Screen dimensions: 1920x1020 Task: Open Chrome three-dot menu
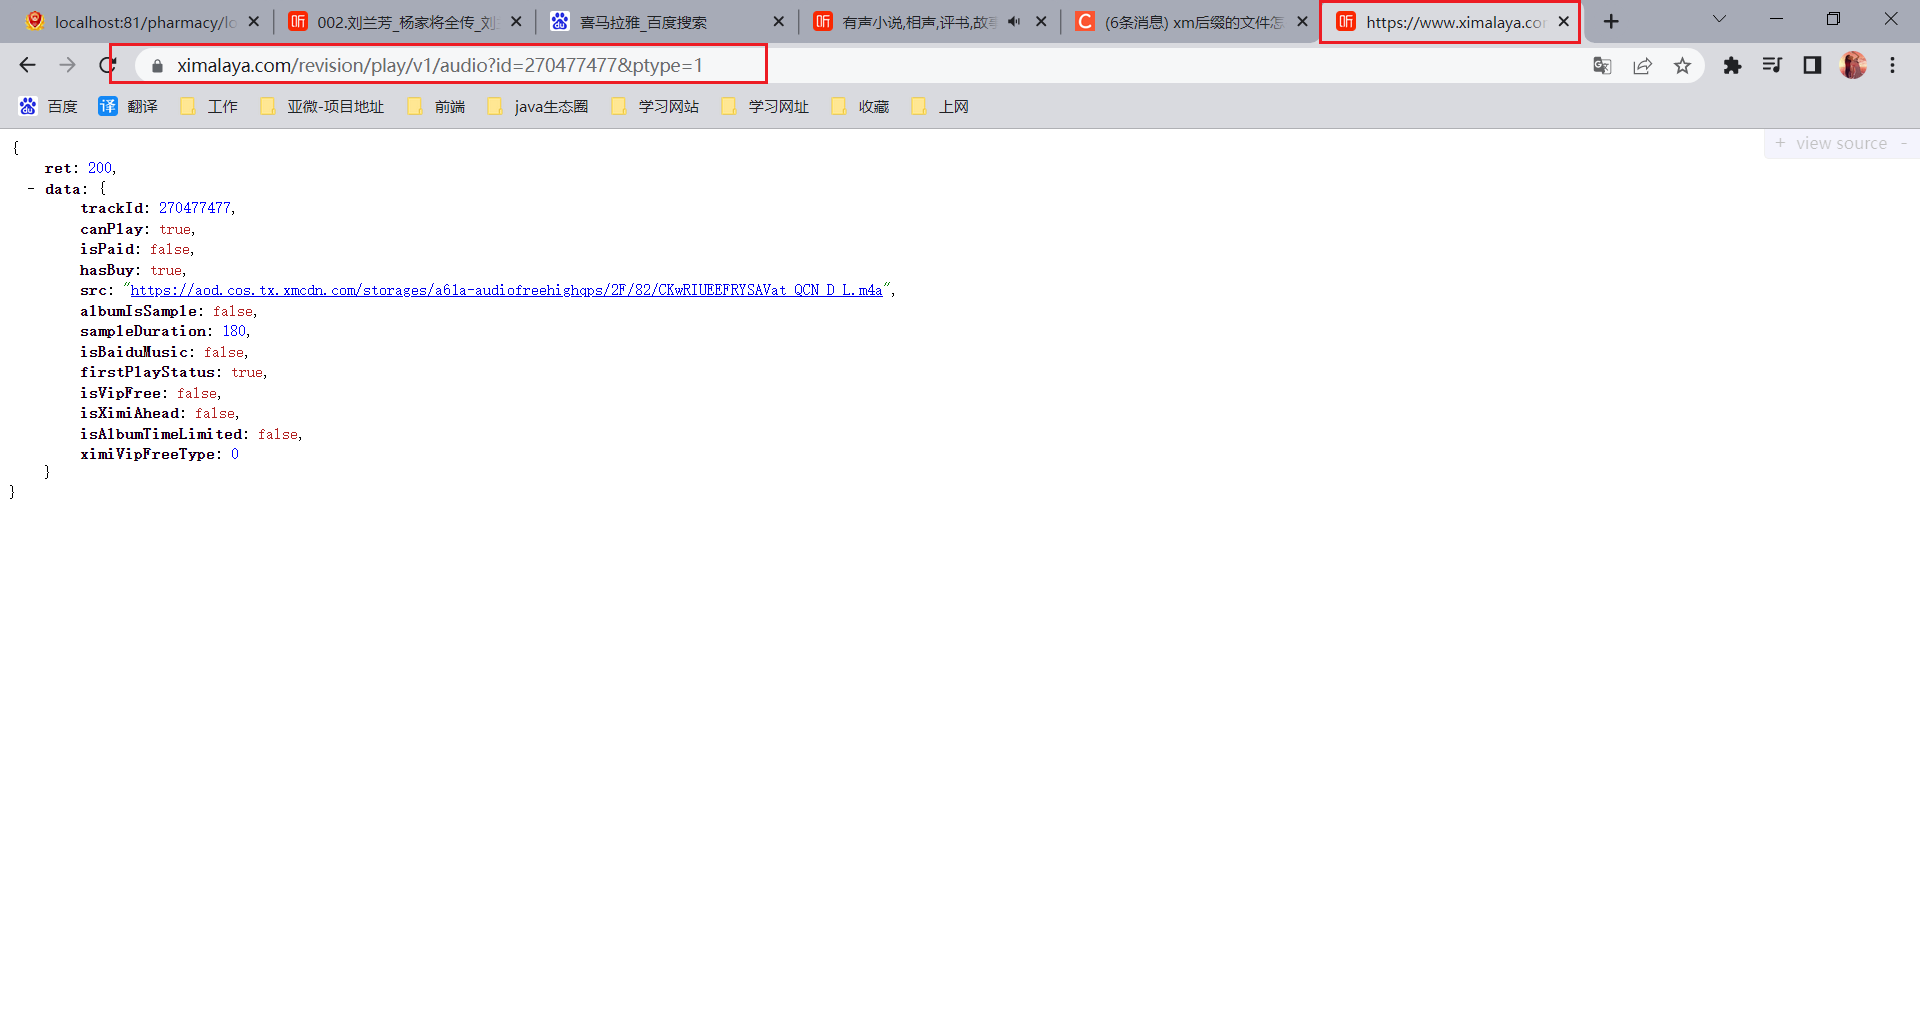tap(1892, 66)
